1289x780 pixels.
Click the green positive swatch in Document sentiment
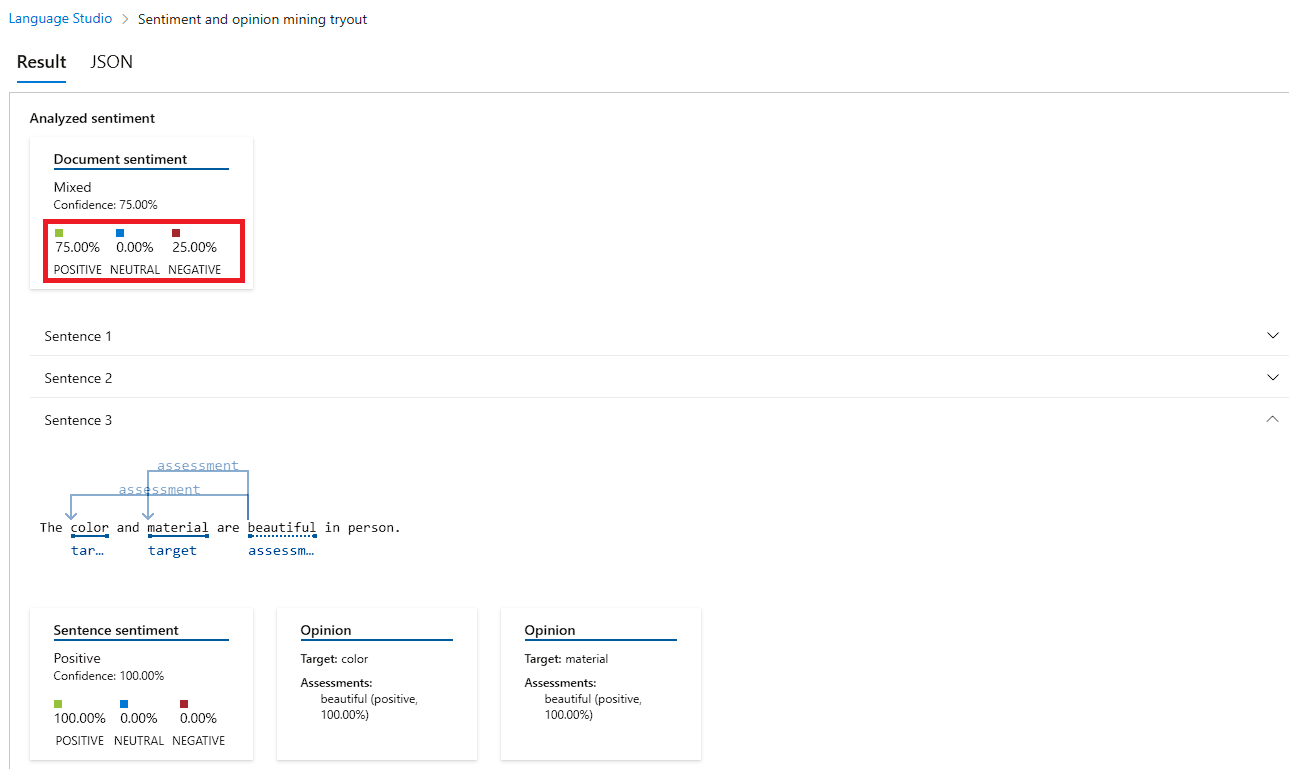point(59,233)
